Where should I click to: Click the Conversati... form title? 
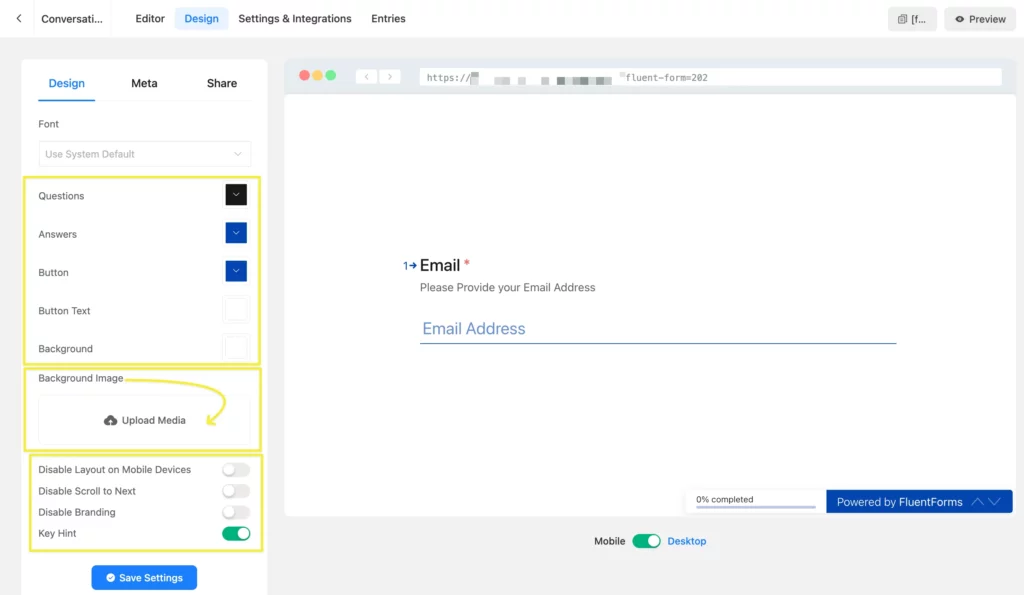coord(72,19)
